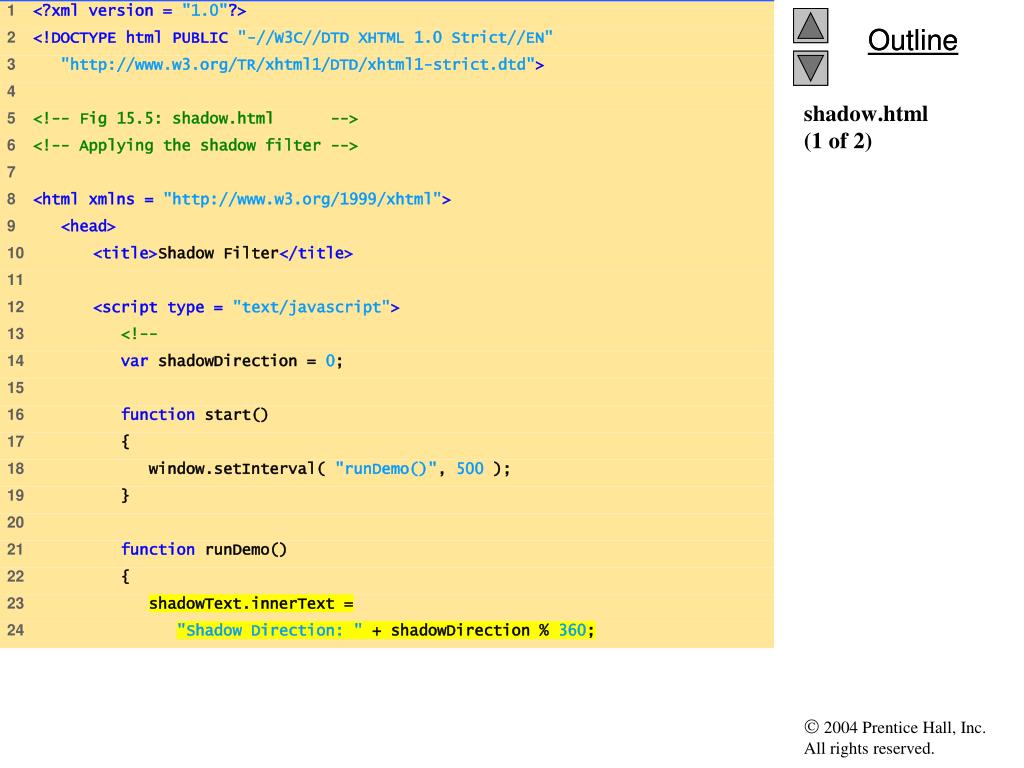Screen dimensions: 1024x768
Task: Click the script type text/javascript tag
Action: (x=246, y=307)
